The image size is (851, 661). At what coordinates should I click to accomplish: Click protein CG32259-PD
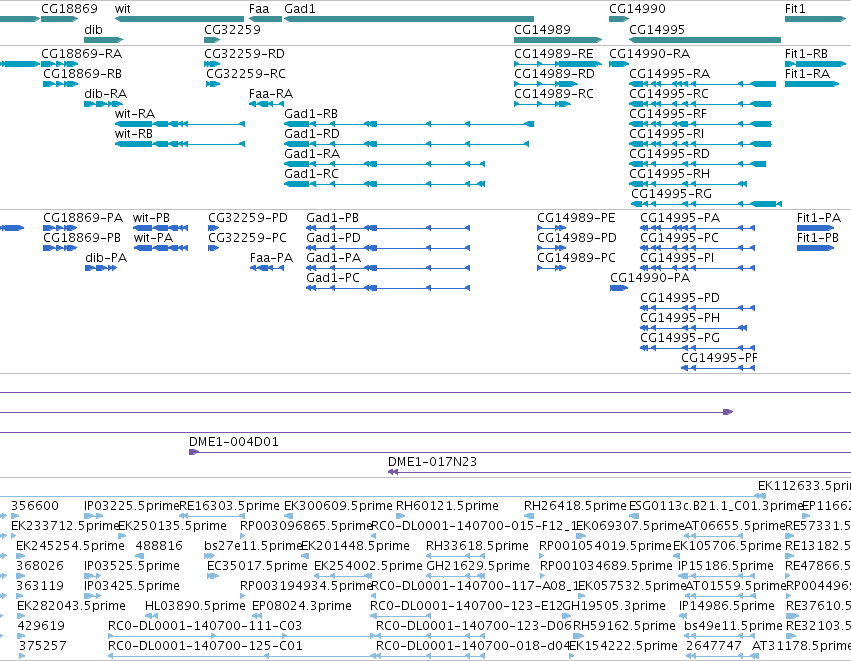[x=213, y=228]
